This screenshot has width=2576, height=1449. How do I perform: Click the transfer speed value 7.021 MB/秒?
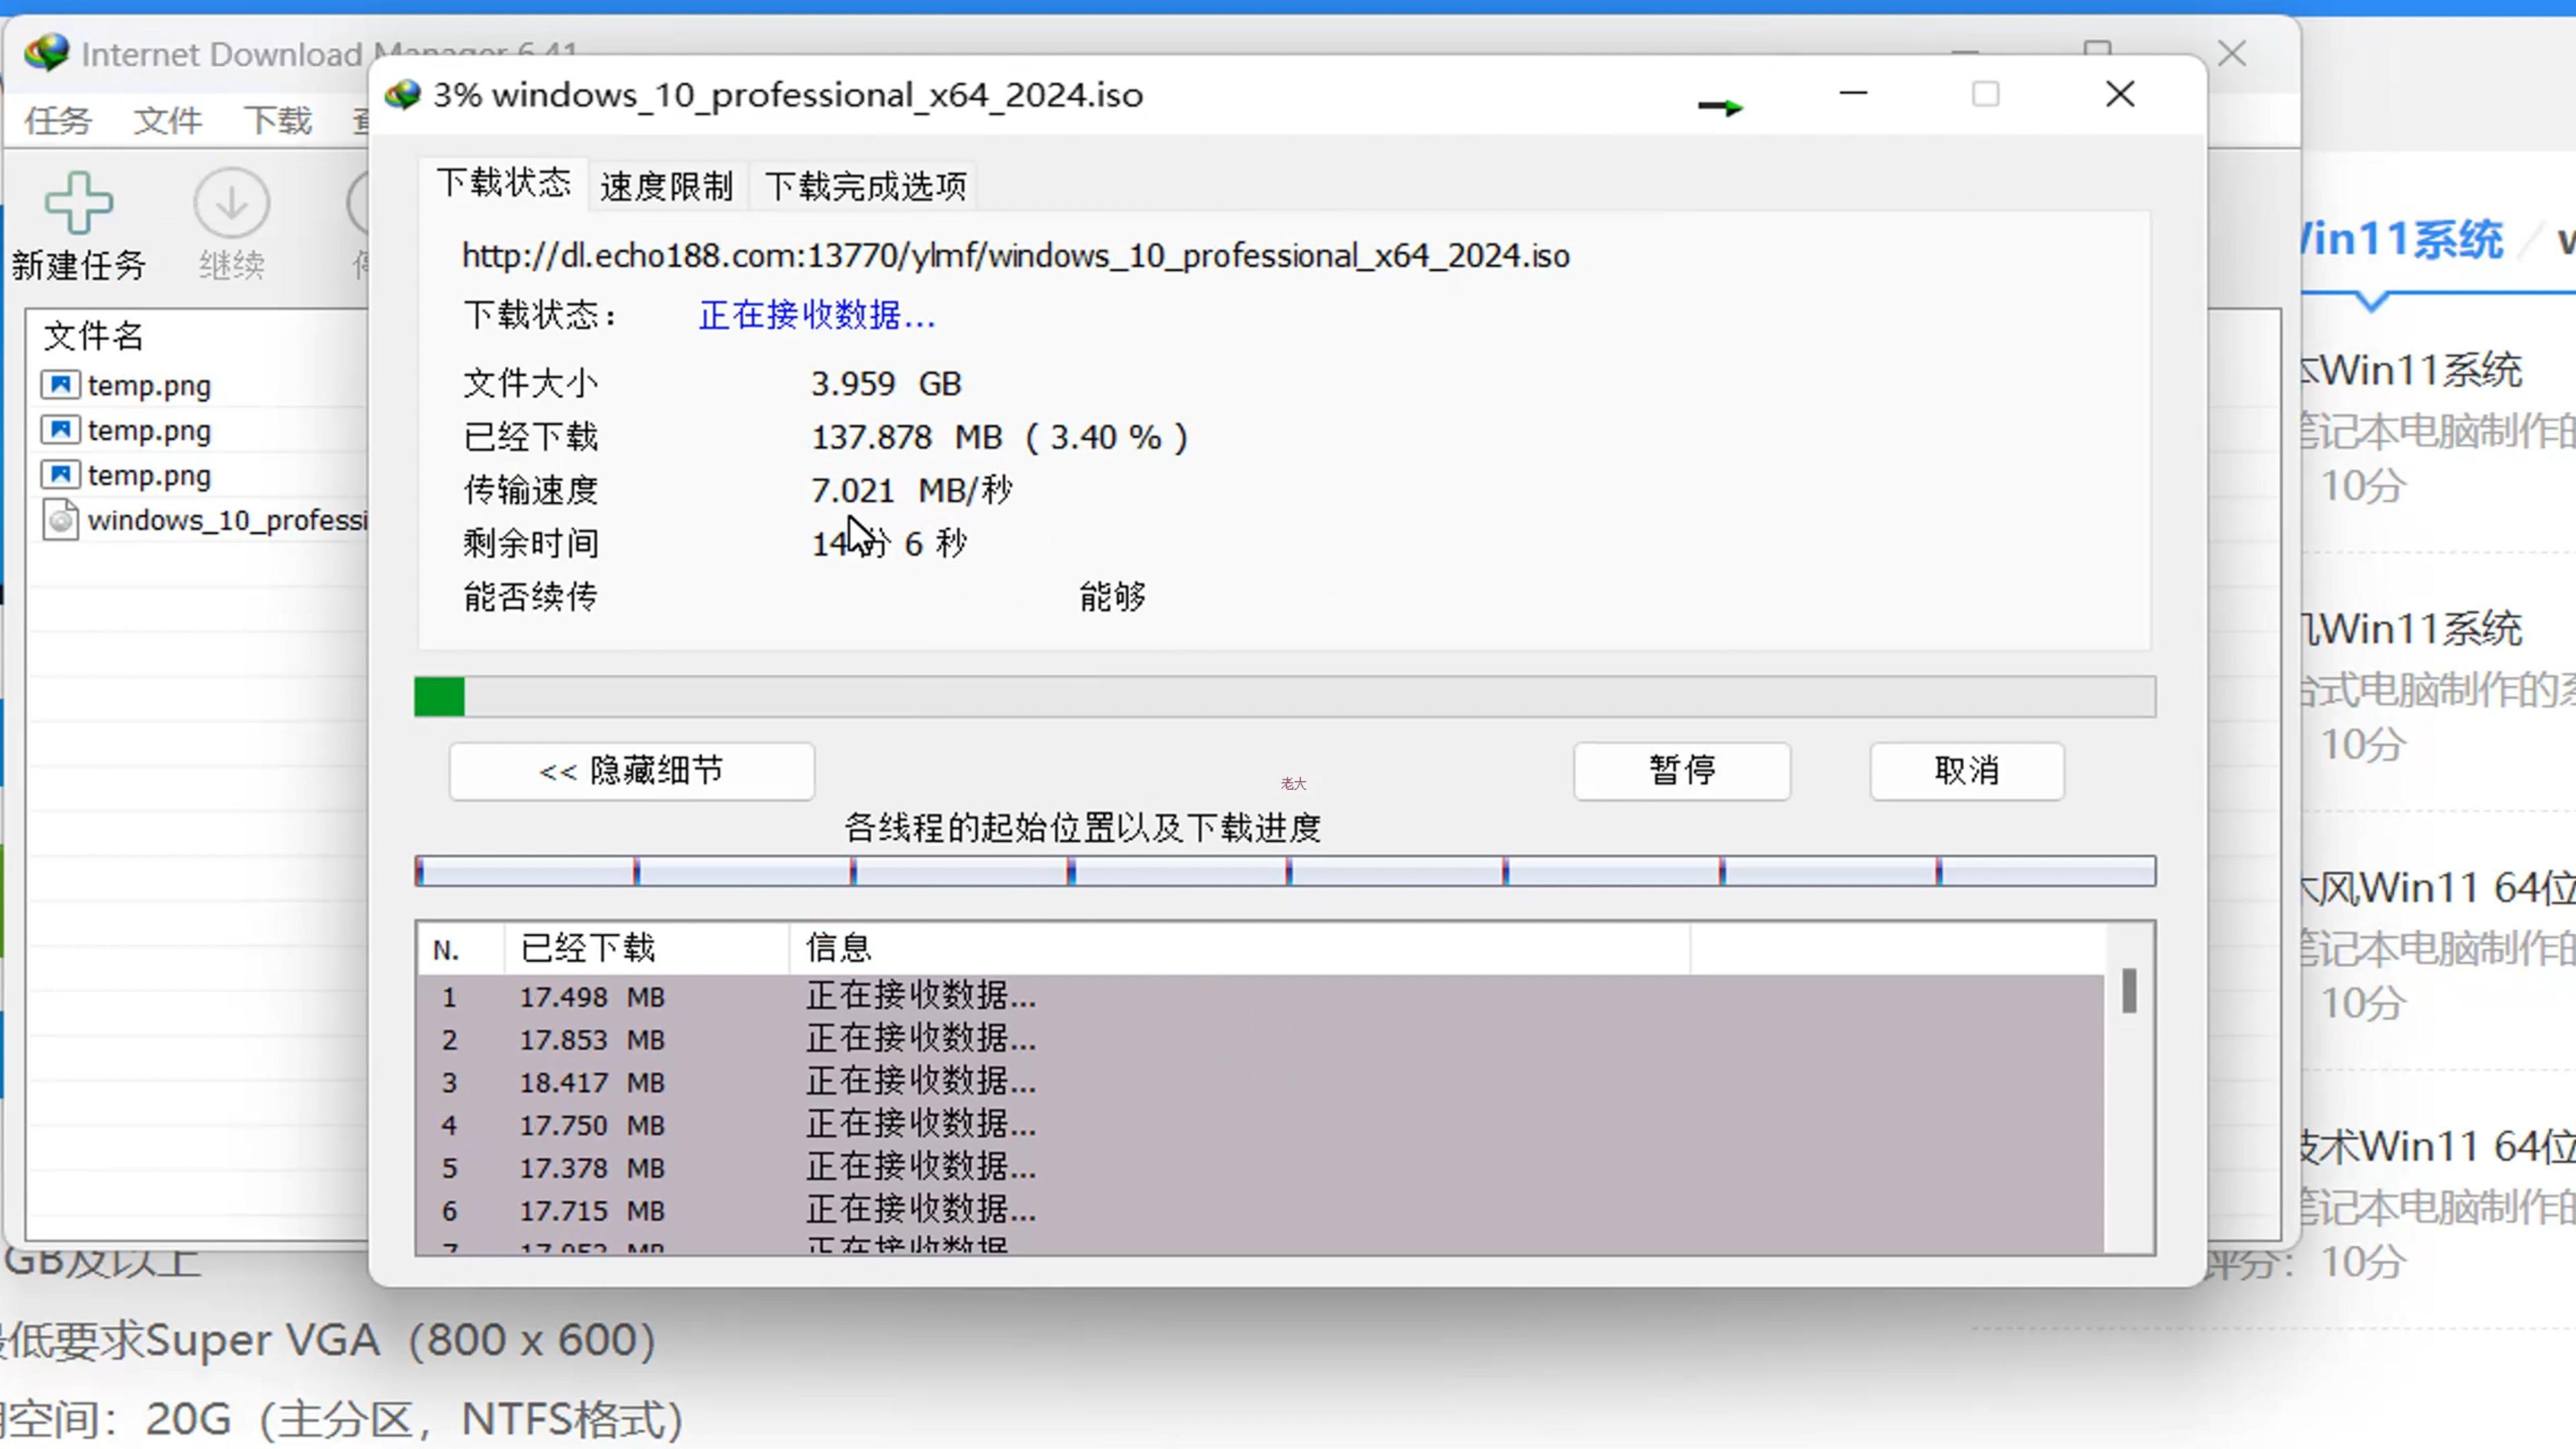point(911,491)
